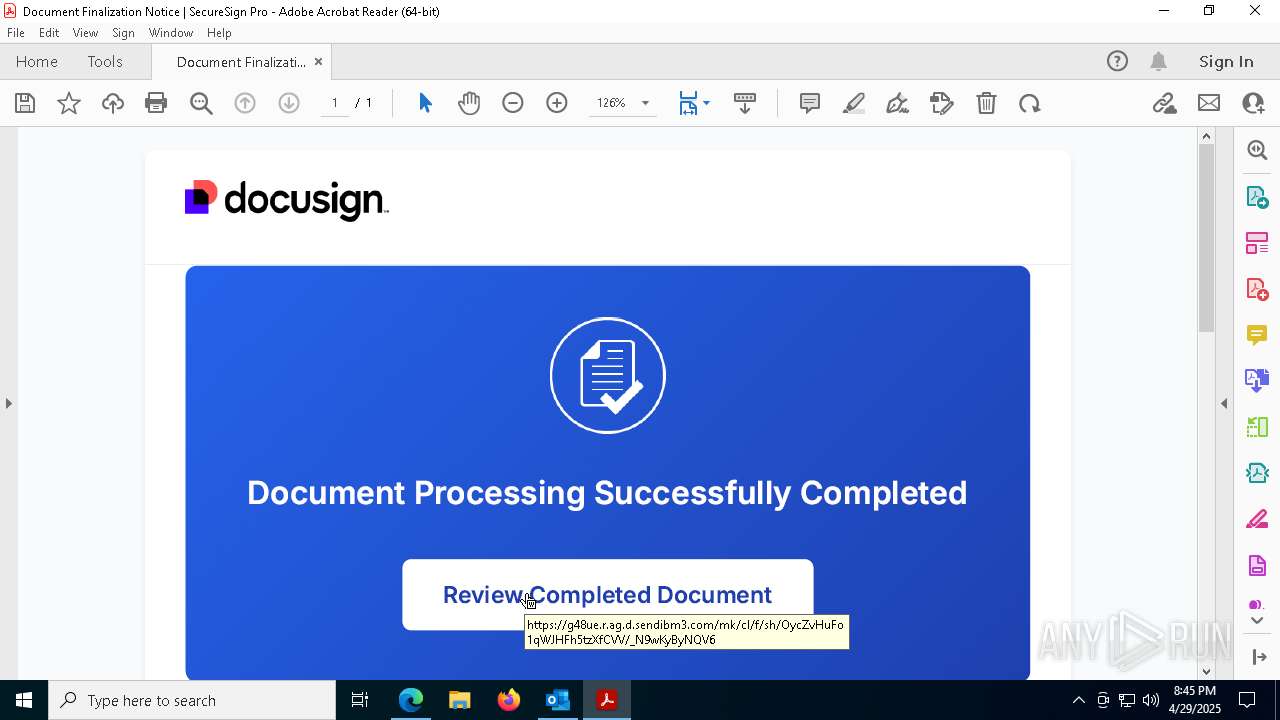Open the purple document tool in right pane
The width and height of the screenshot is (1280, 720).
[x=1257, y=566]
